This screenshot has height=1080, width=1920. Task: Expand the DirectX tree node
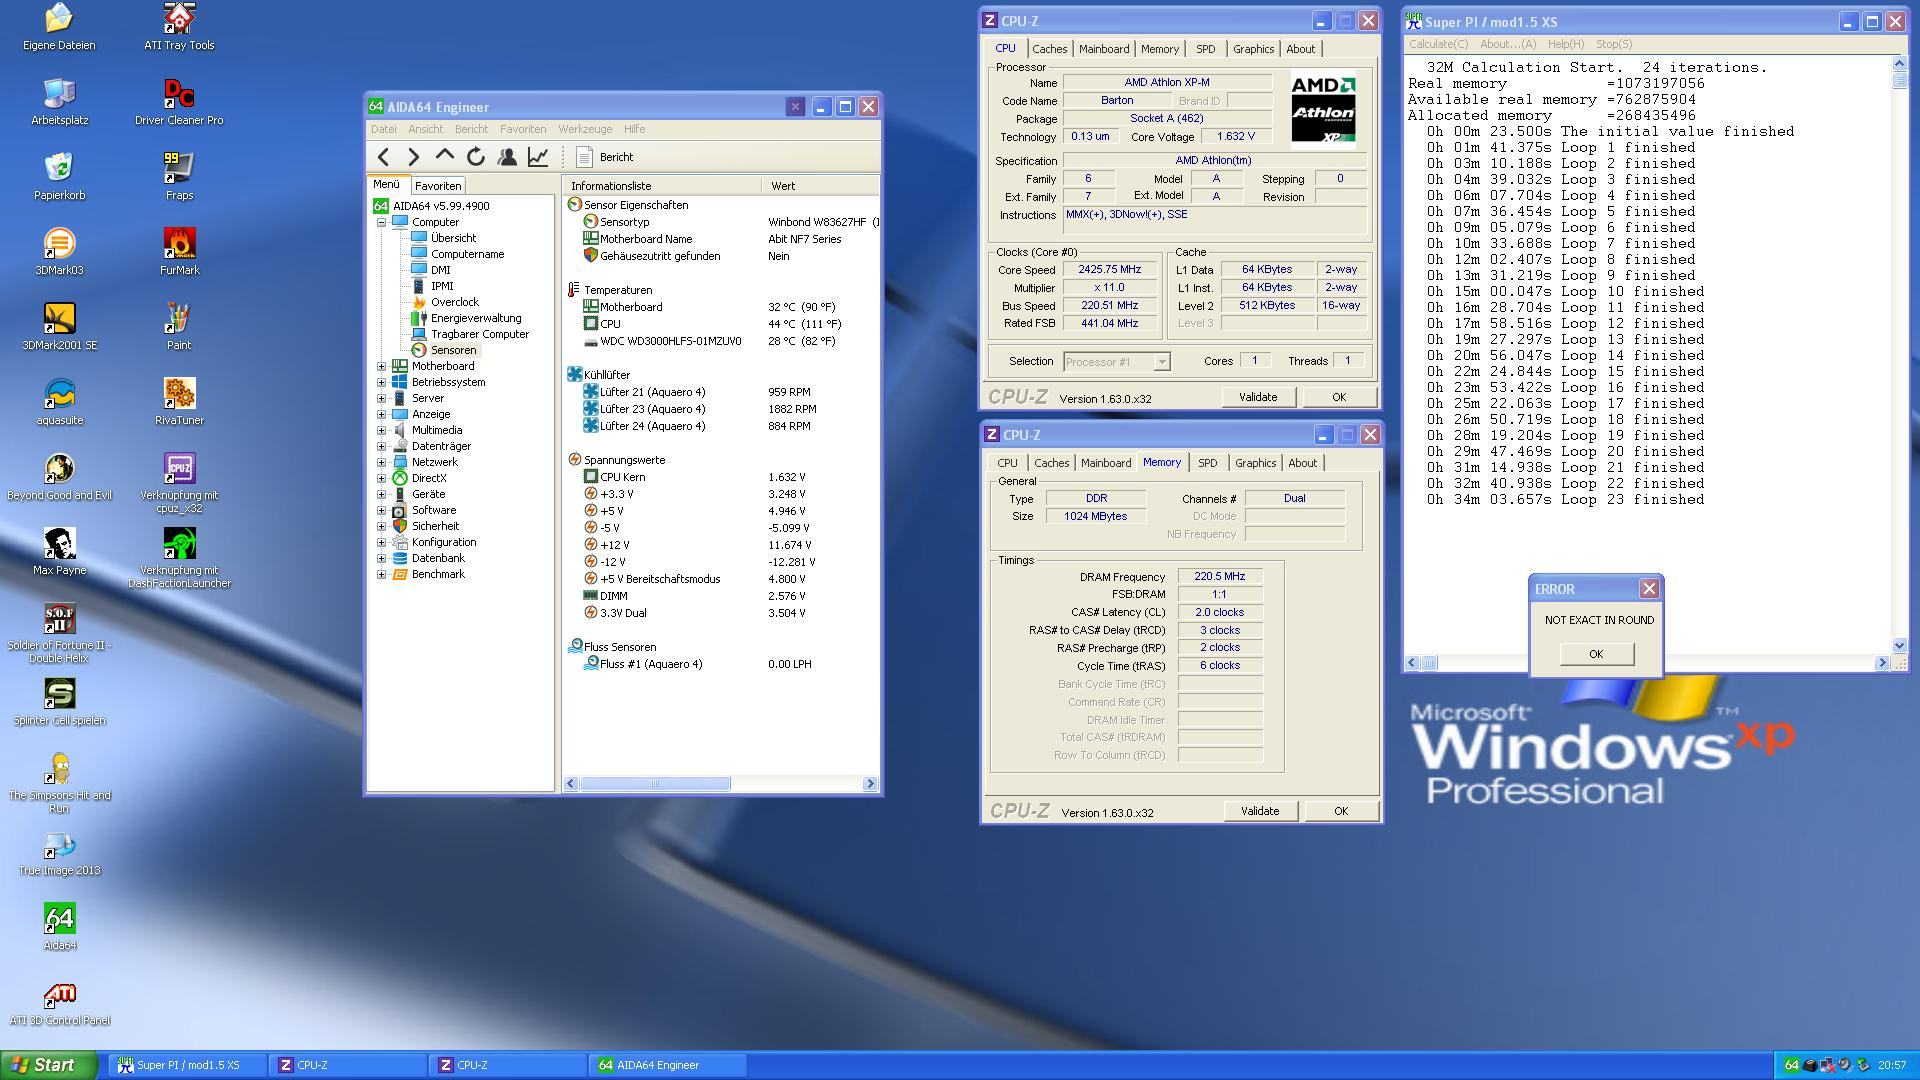[381, 478]
